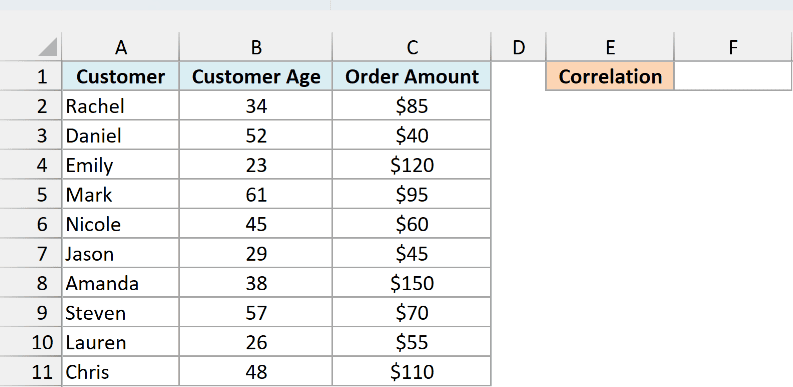Image resolution: width=793 pixels, height=387 pixels.
Task: Select the cell containing Mark
Action: (120, 194)
